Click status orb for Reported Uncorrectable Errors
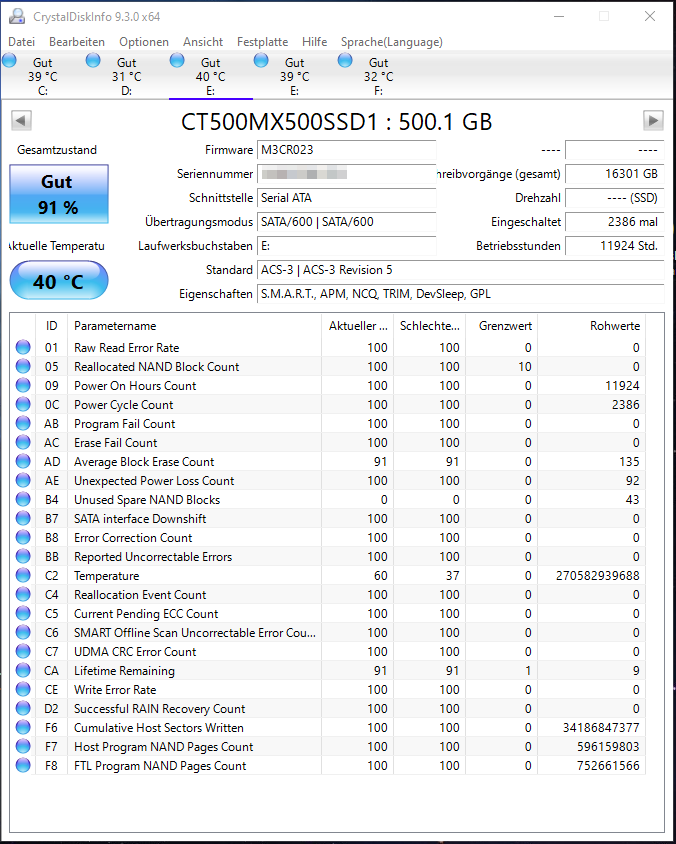The height and width of the screenshot is (844, 676). click(23, 557)
